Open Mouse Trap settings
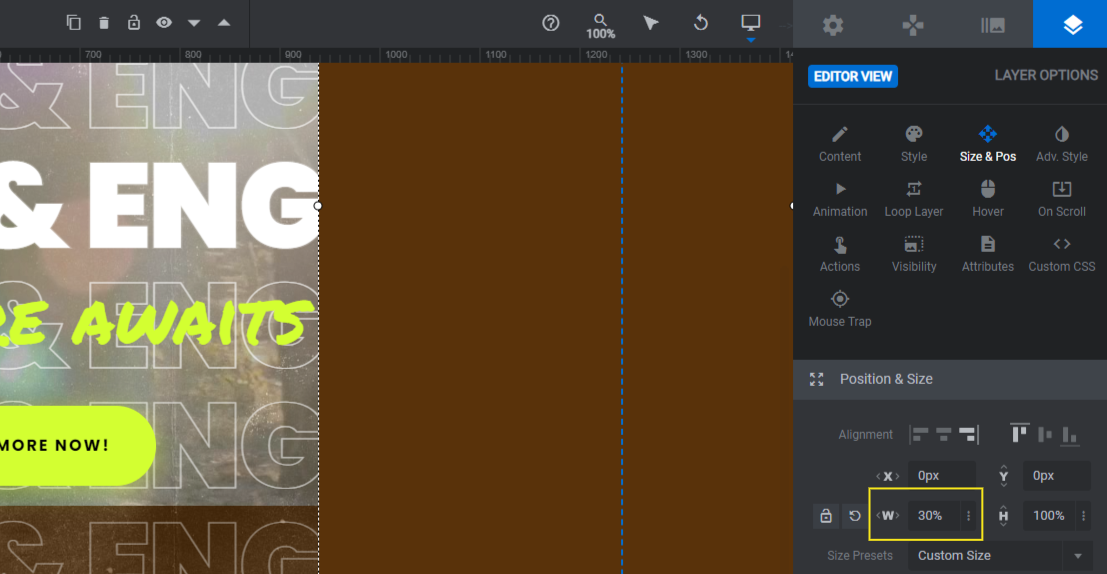This screenshot has width=1107, height=574. 840,309
